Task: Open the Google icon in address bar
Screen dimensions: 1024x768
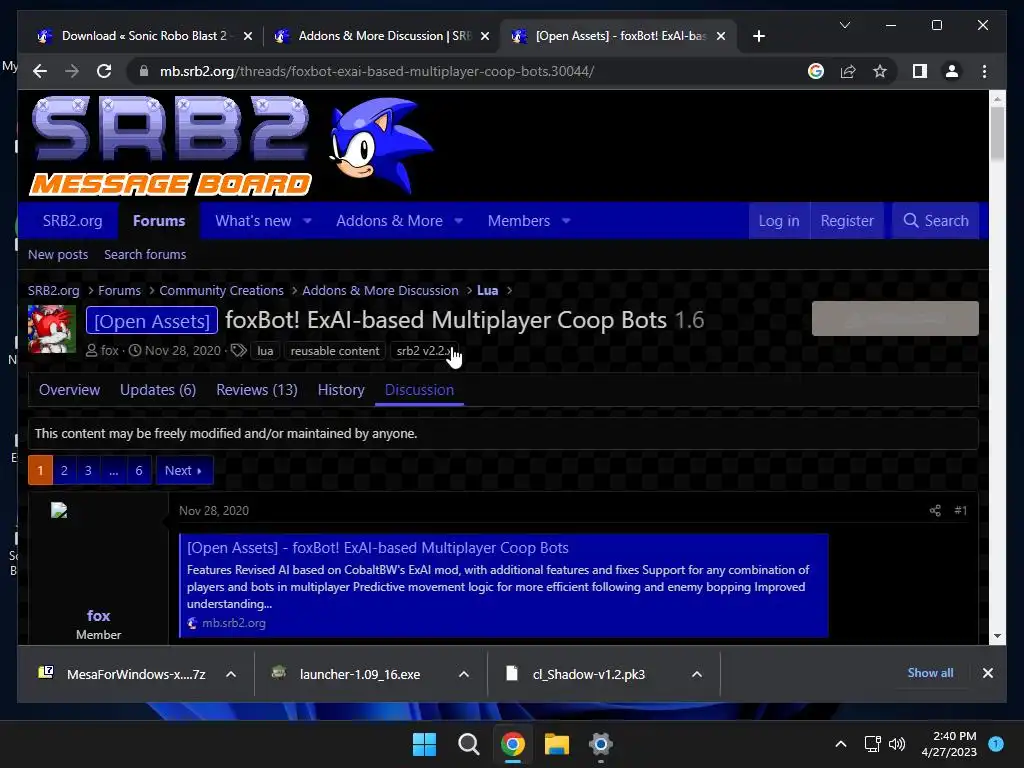Action: pyautogui.click(x=816, y=71)
